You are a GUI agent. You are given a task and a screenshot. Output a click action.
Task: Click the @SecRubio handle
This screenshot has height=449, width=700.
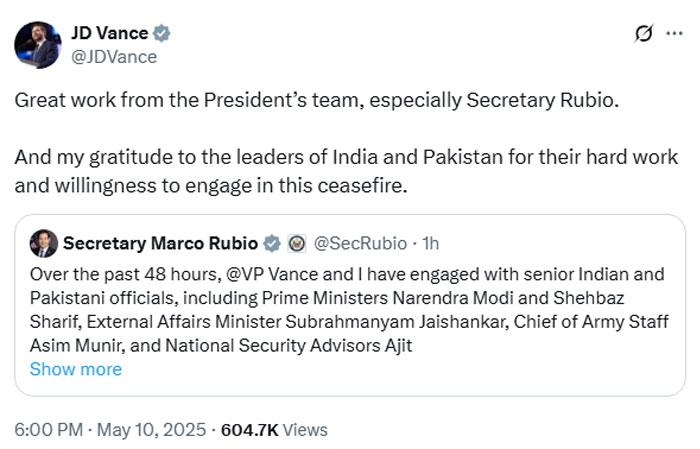[x=360, y=243]
